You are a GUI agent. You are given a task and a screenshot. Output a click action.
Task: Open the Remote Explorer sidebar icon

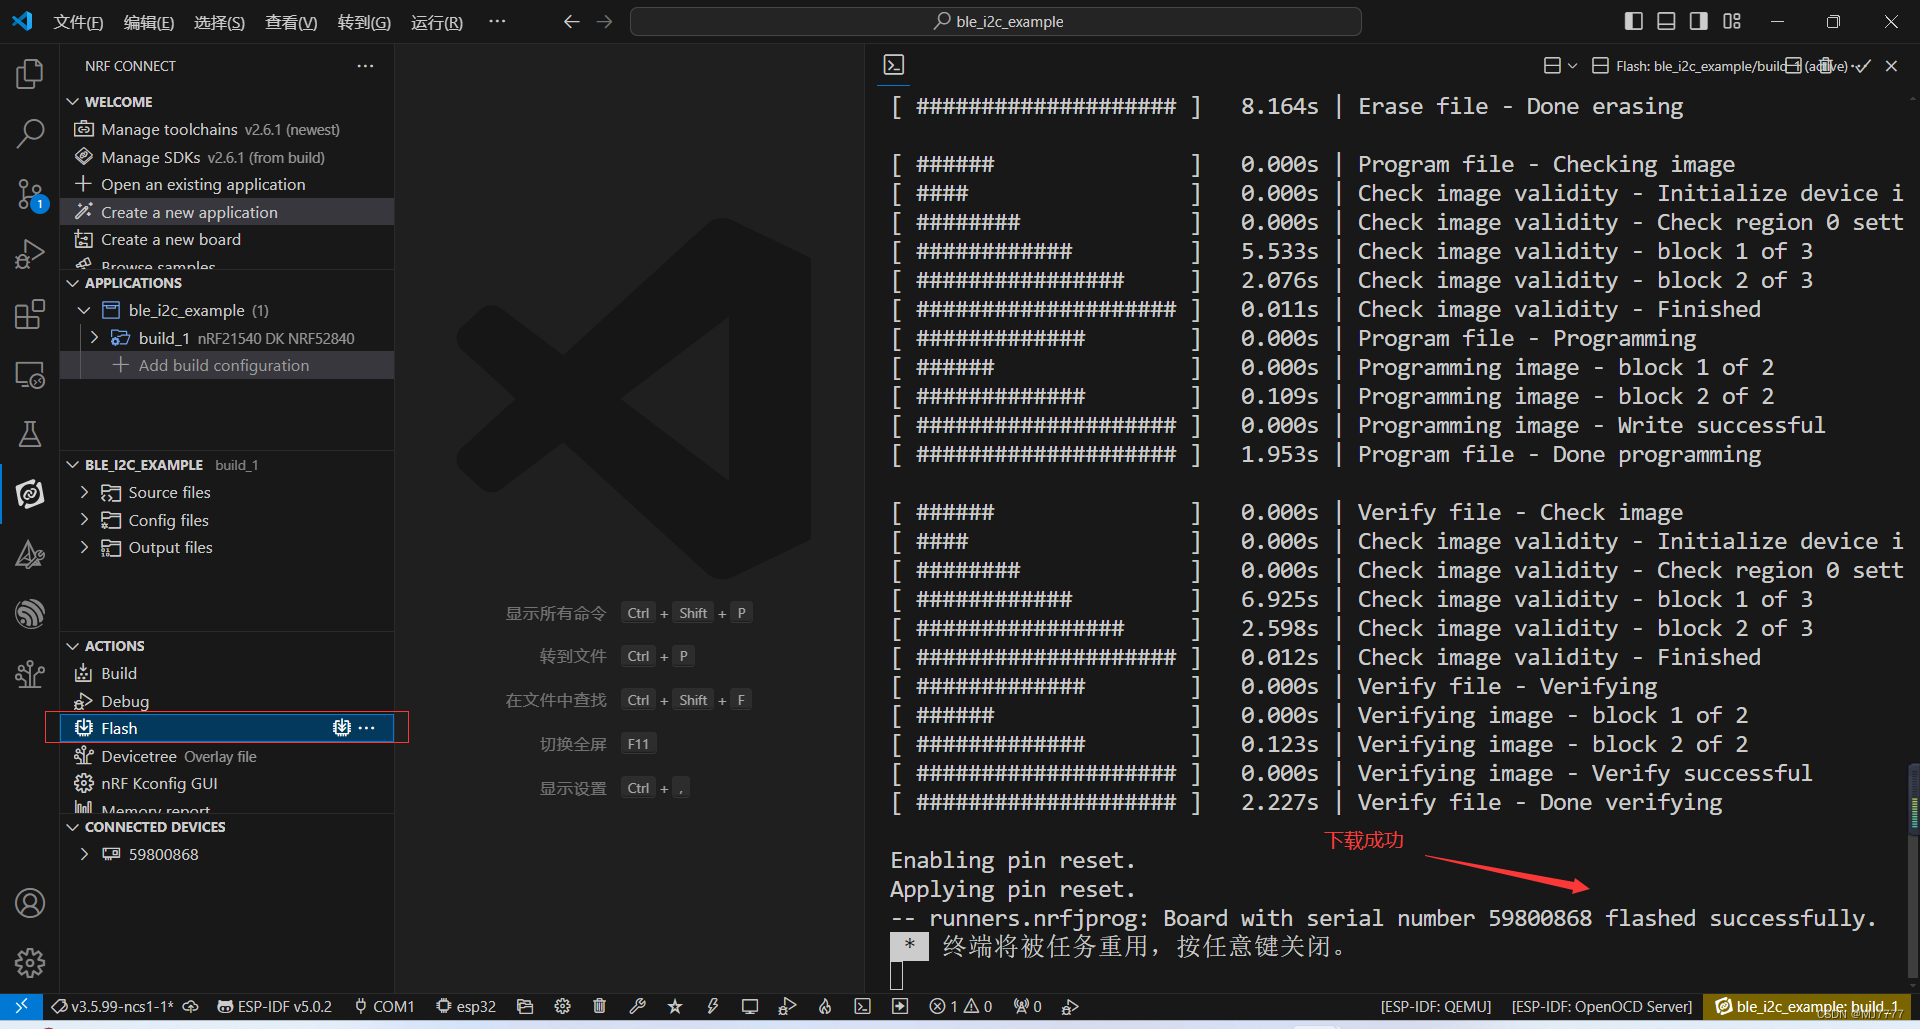(30, 374)
